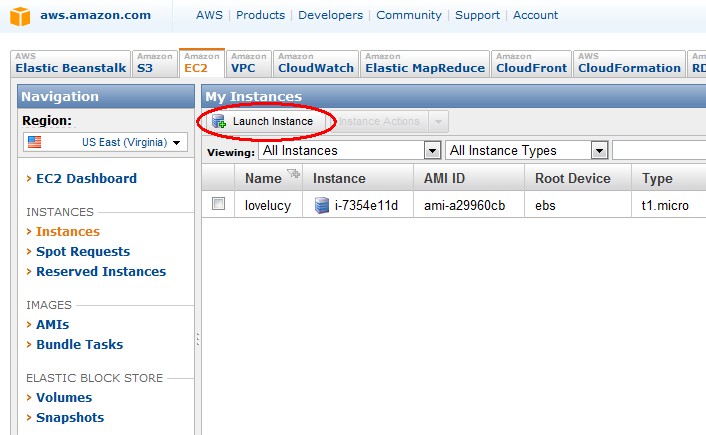
Task: Open the Elastic MapReduce tab
Action: pos(425,63)
